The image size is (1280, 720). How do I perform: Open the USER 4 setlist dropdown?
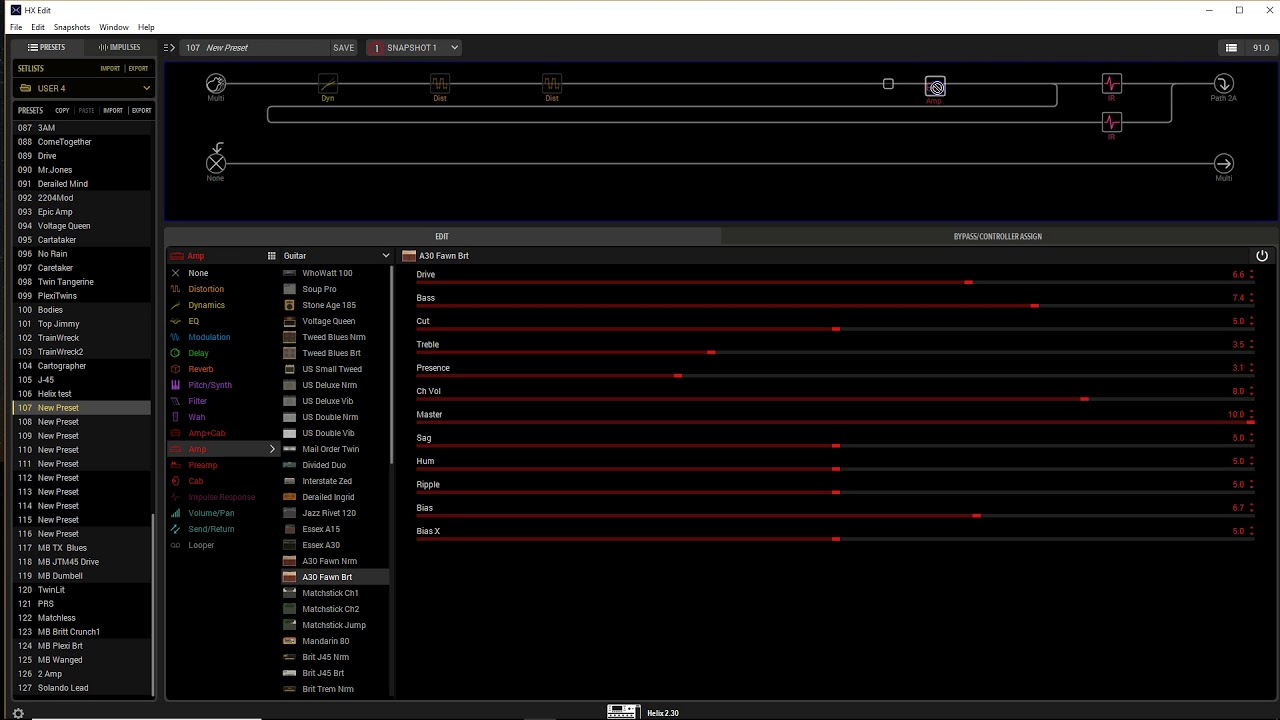[83, 88]
